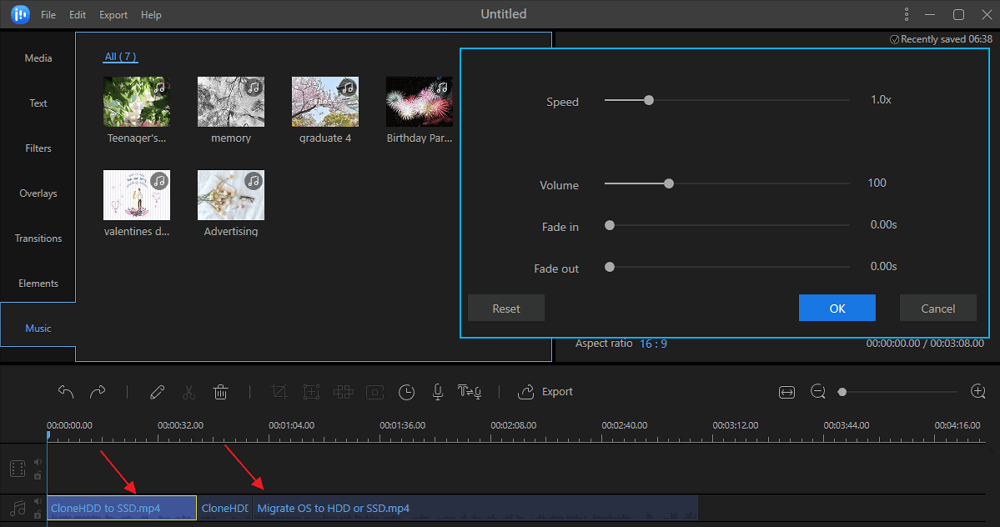Viewport: 1000px width, 527px height.
Task: Fit timeline to window width icon
Action: 787,392
